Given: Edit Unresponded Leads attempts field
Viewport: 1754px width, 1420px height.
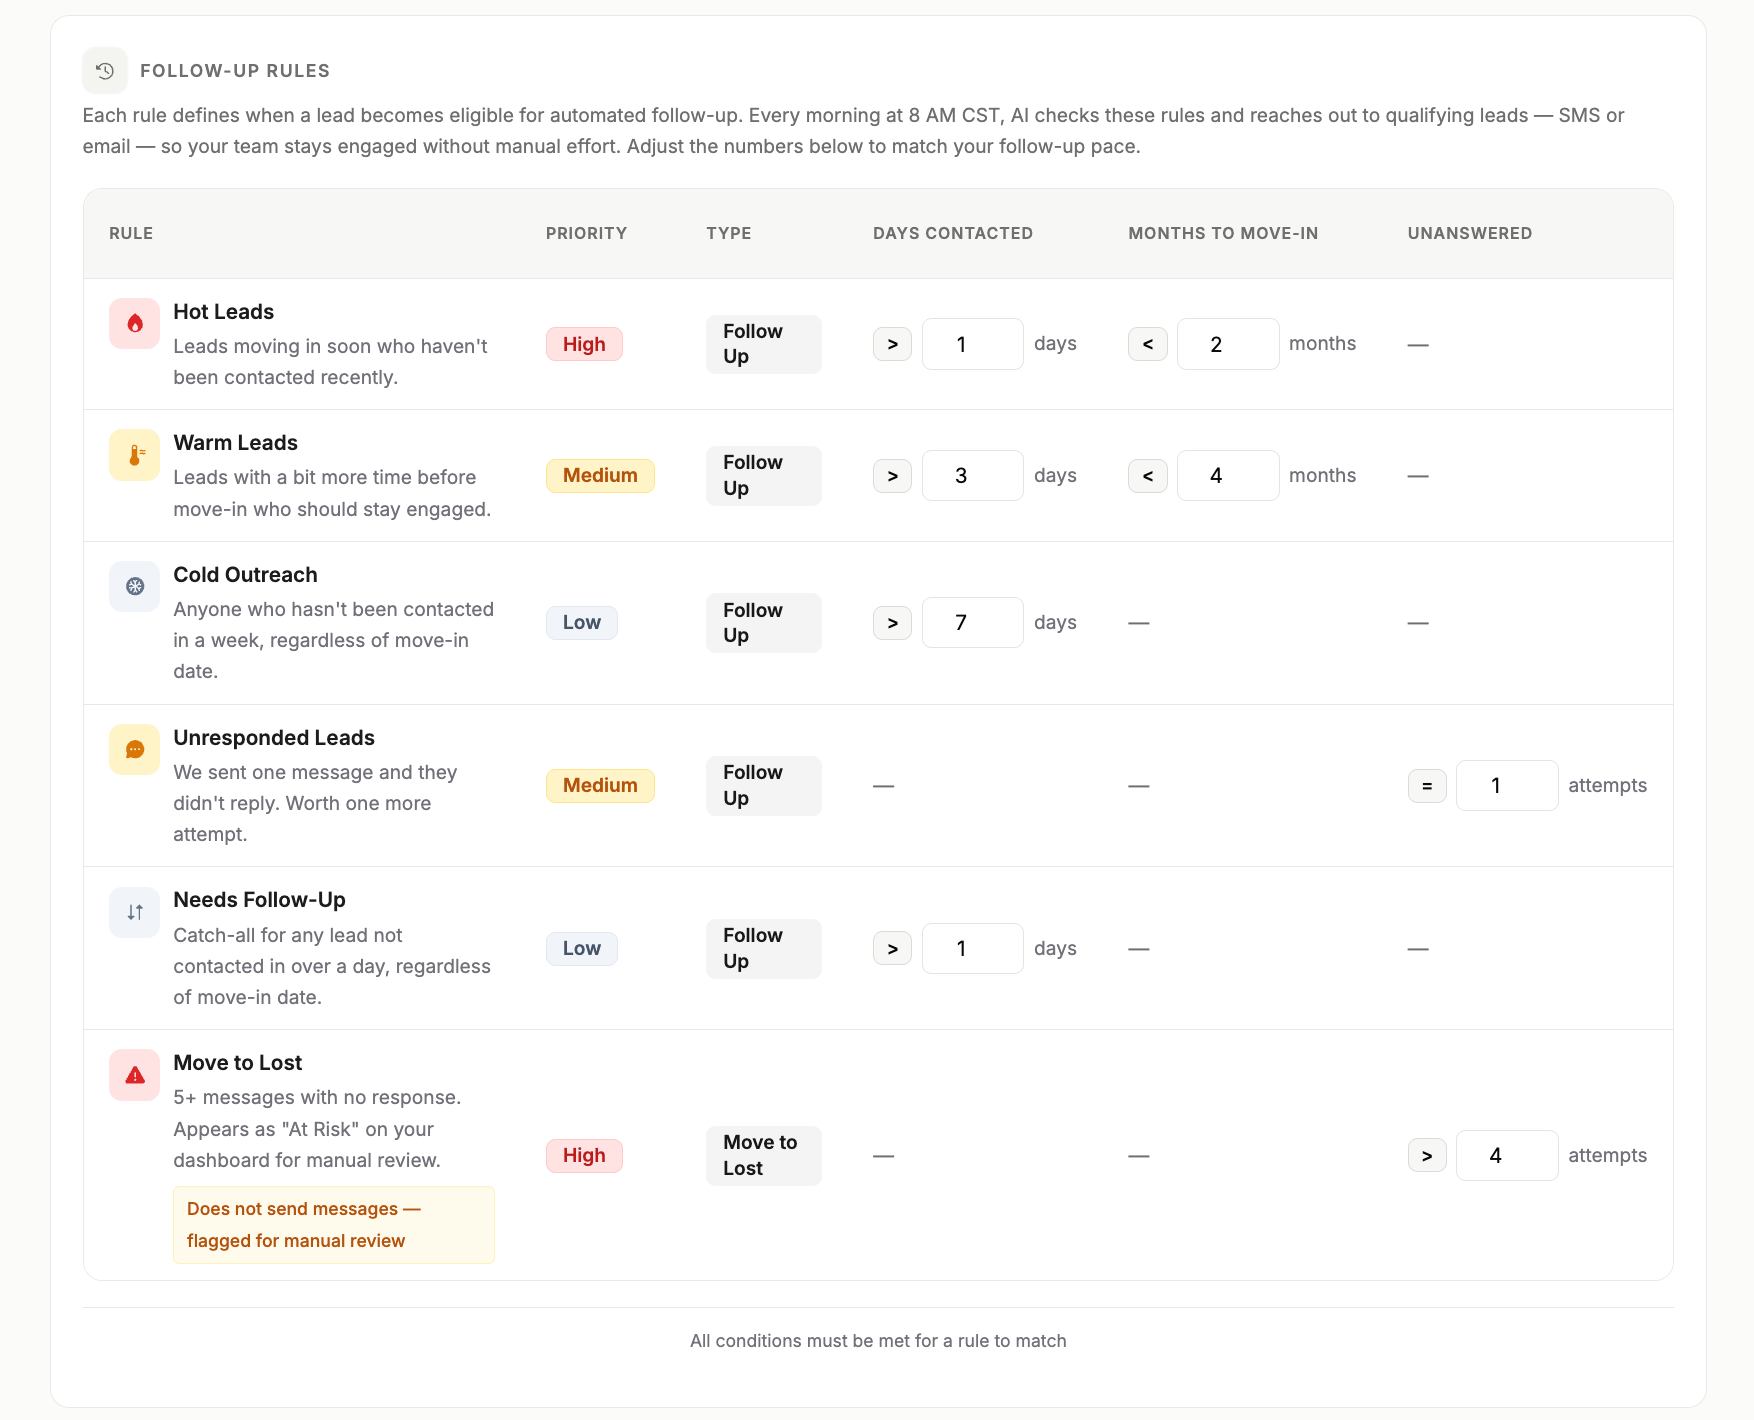Looking at the screenshot, I should coord(1507,786).
